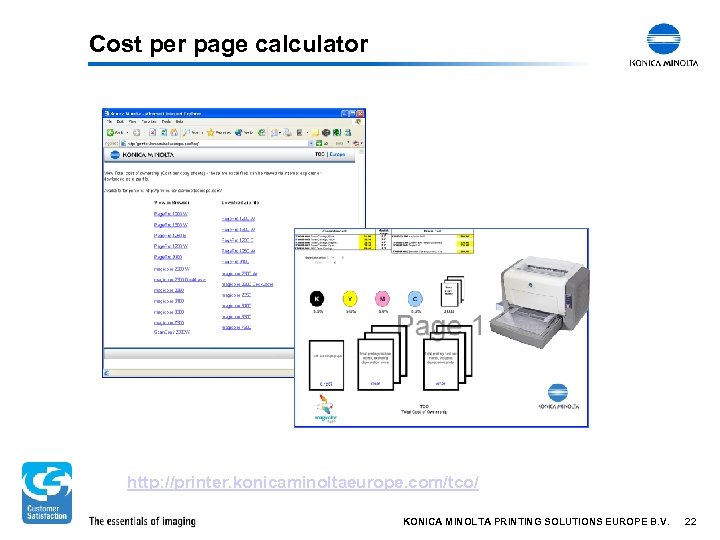
Task: Click the stacked pages icon beside the C circle
Action: (452, 291)
